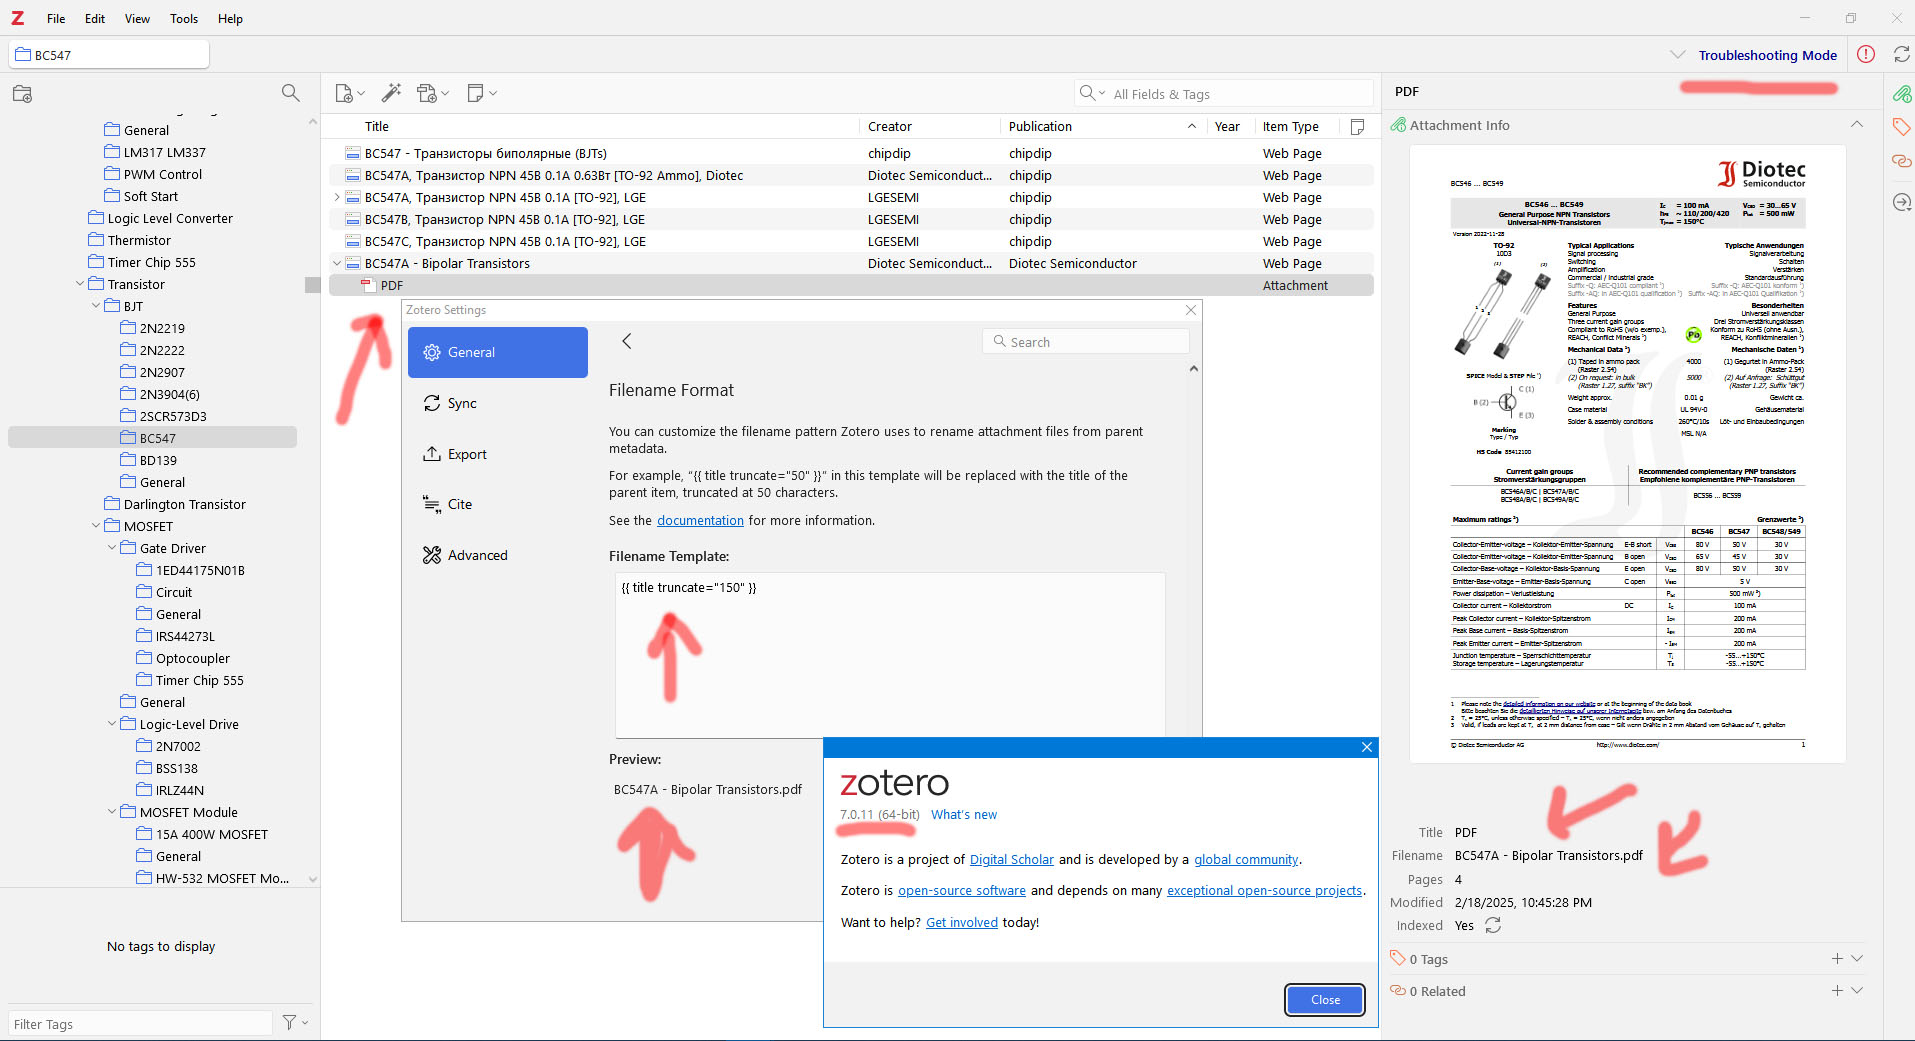Select PDF attachment row icon
This screenshot has width=1915, height=1041.
click(368, 285)
